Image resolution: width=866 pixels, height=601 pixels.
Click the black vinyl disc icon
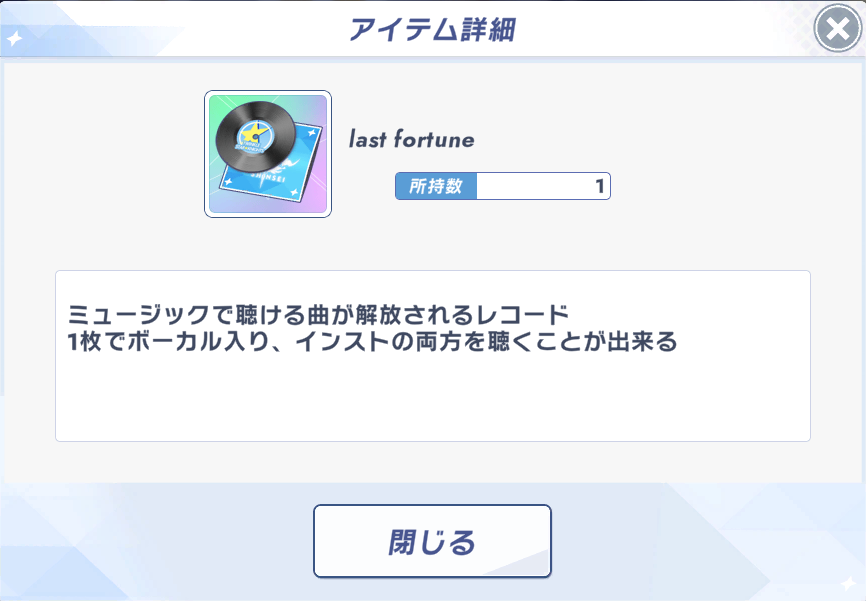tap(252, 134)
